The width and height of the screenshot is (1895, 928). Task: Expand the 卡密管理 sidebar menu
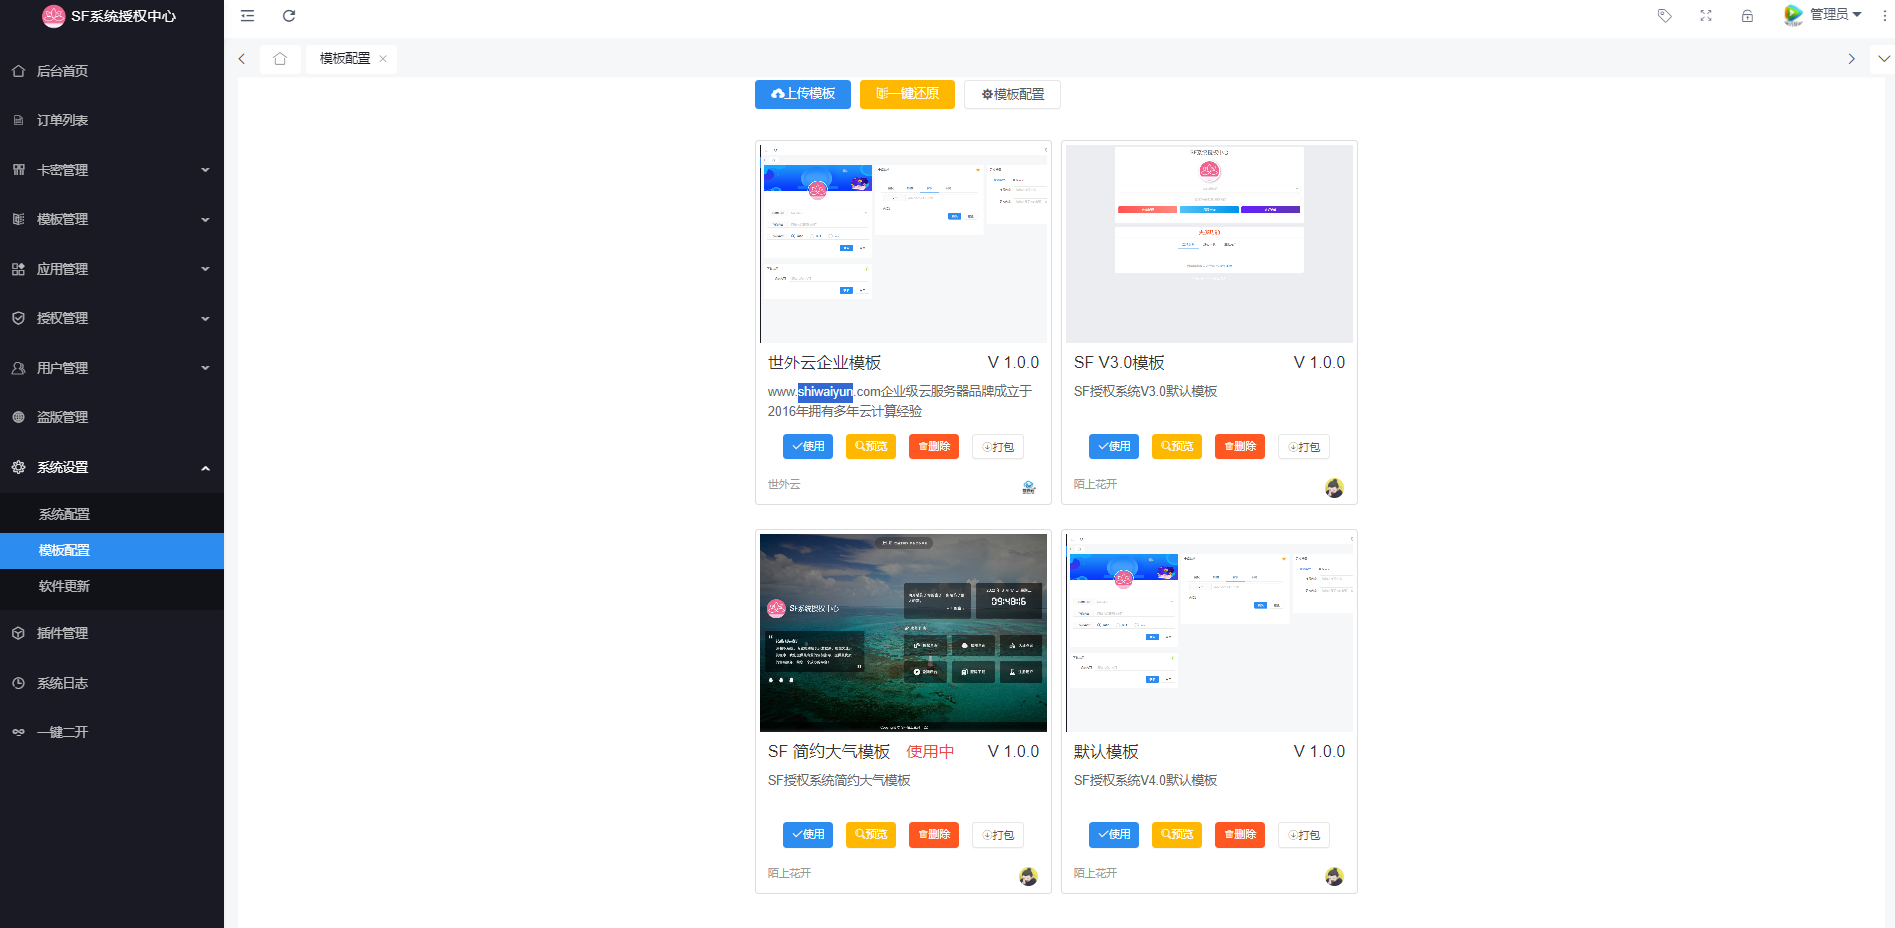click(x=111, y=170)
